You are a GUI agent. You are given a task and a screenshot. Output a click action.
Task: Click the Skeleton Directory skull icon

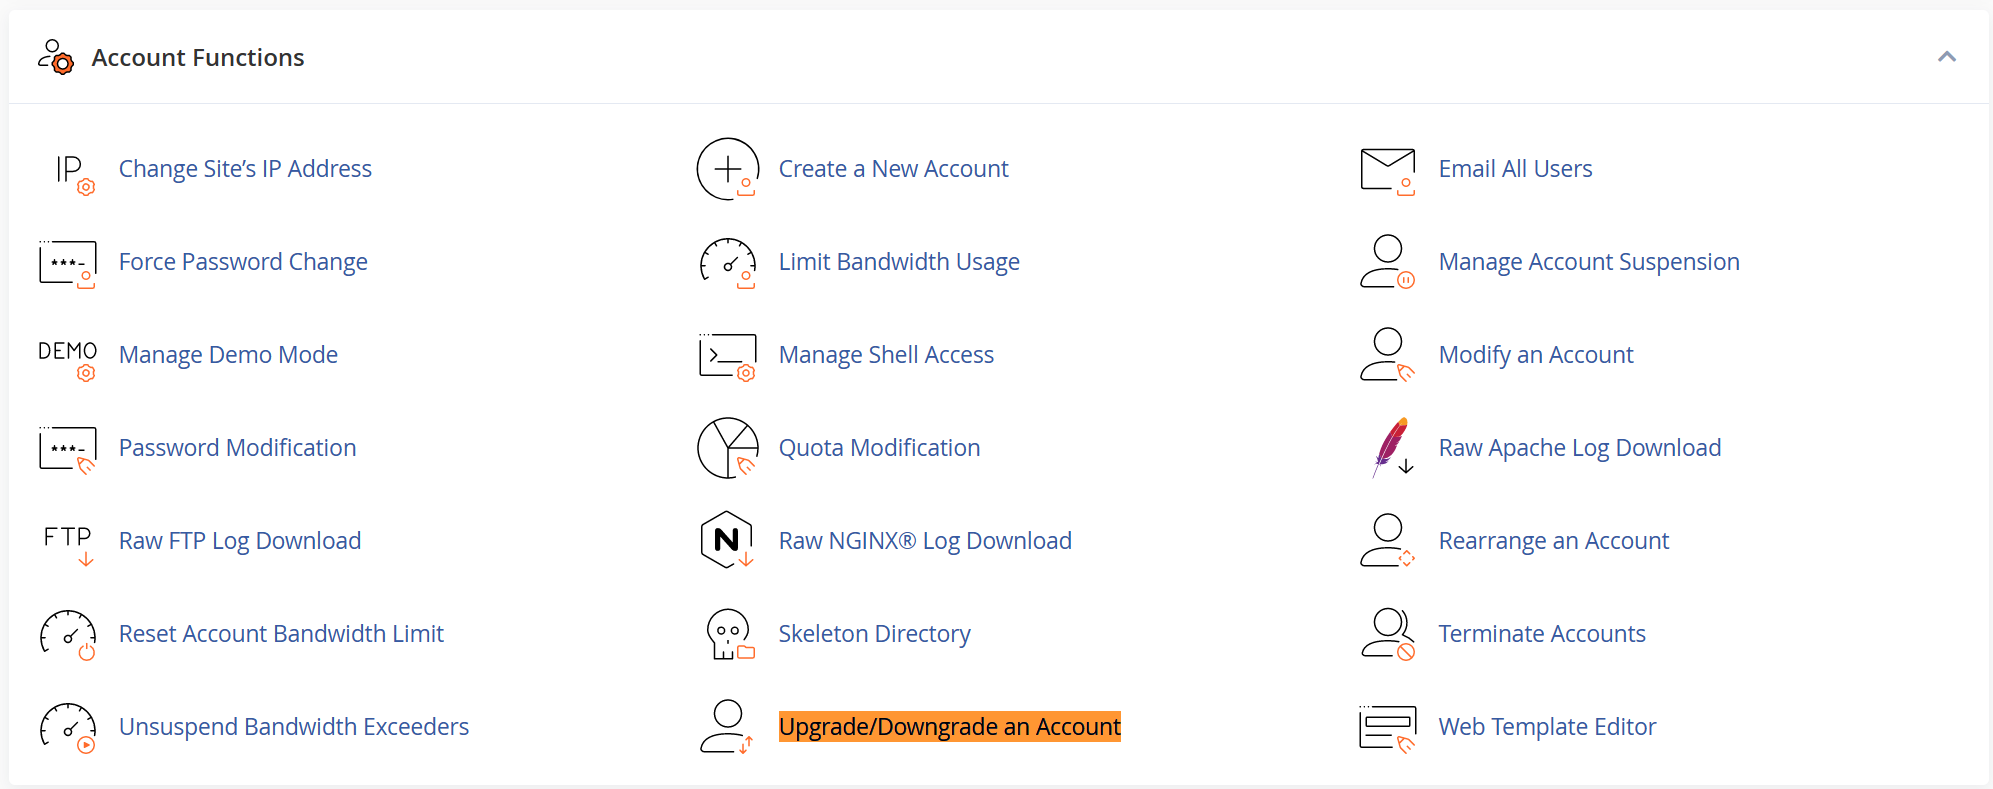tap(728, 634)
